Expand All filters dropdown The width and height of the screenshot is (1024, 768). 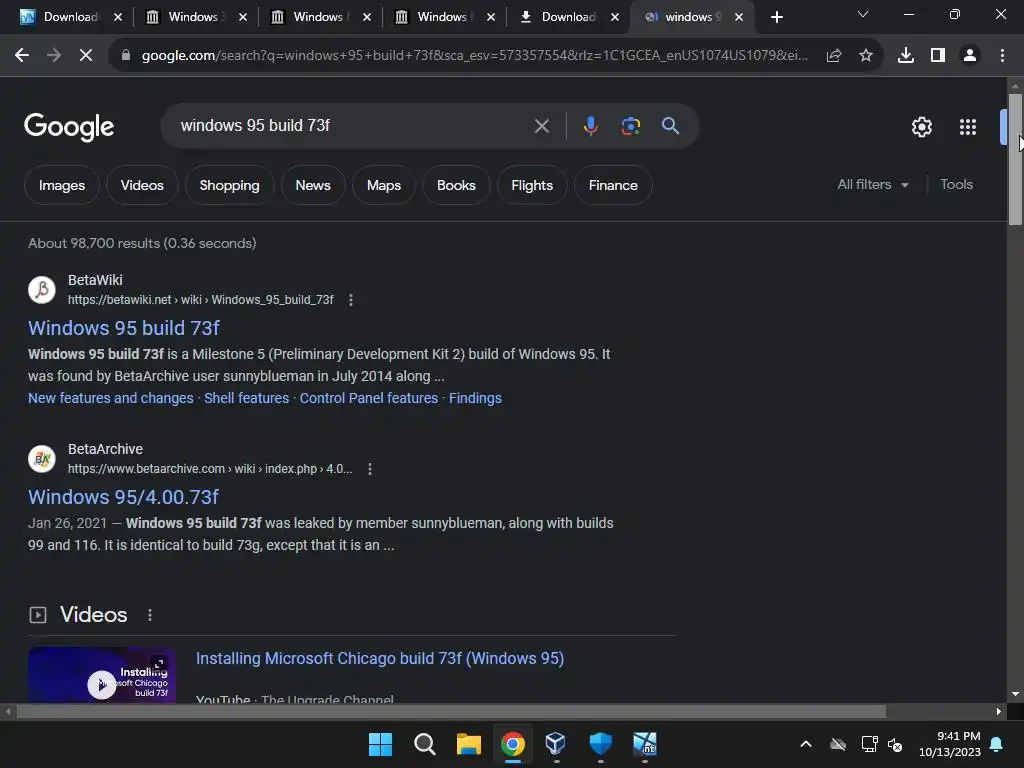click(x=872, y=185)
